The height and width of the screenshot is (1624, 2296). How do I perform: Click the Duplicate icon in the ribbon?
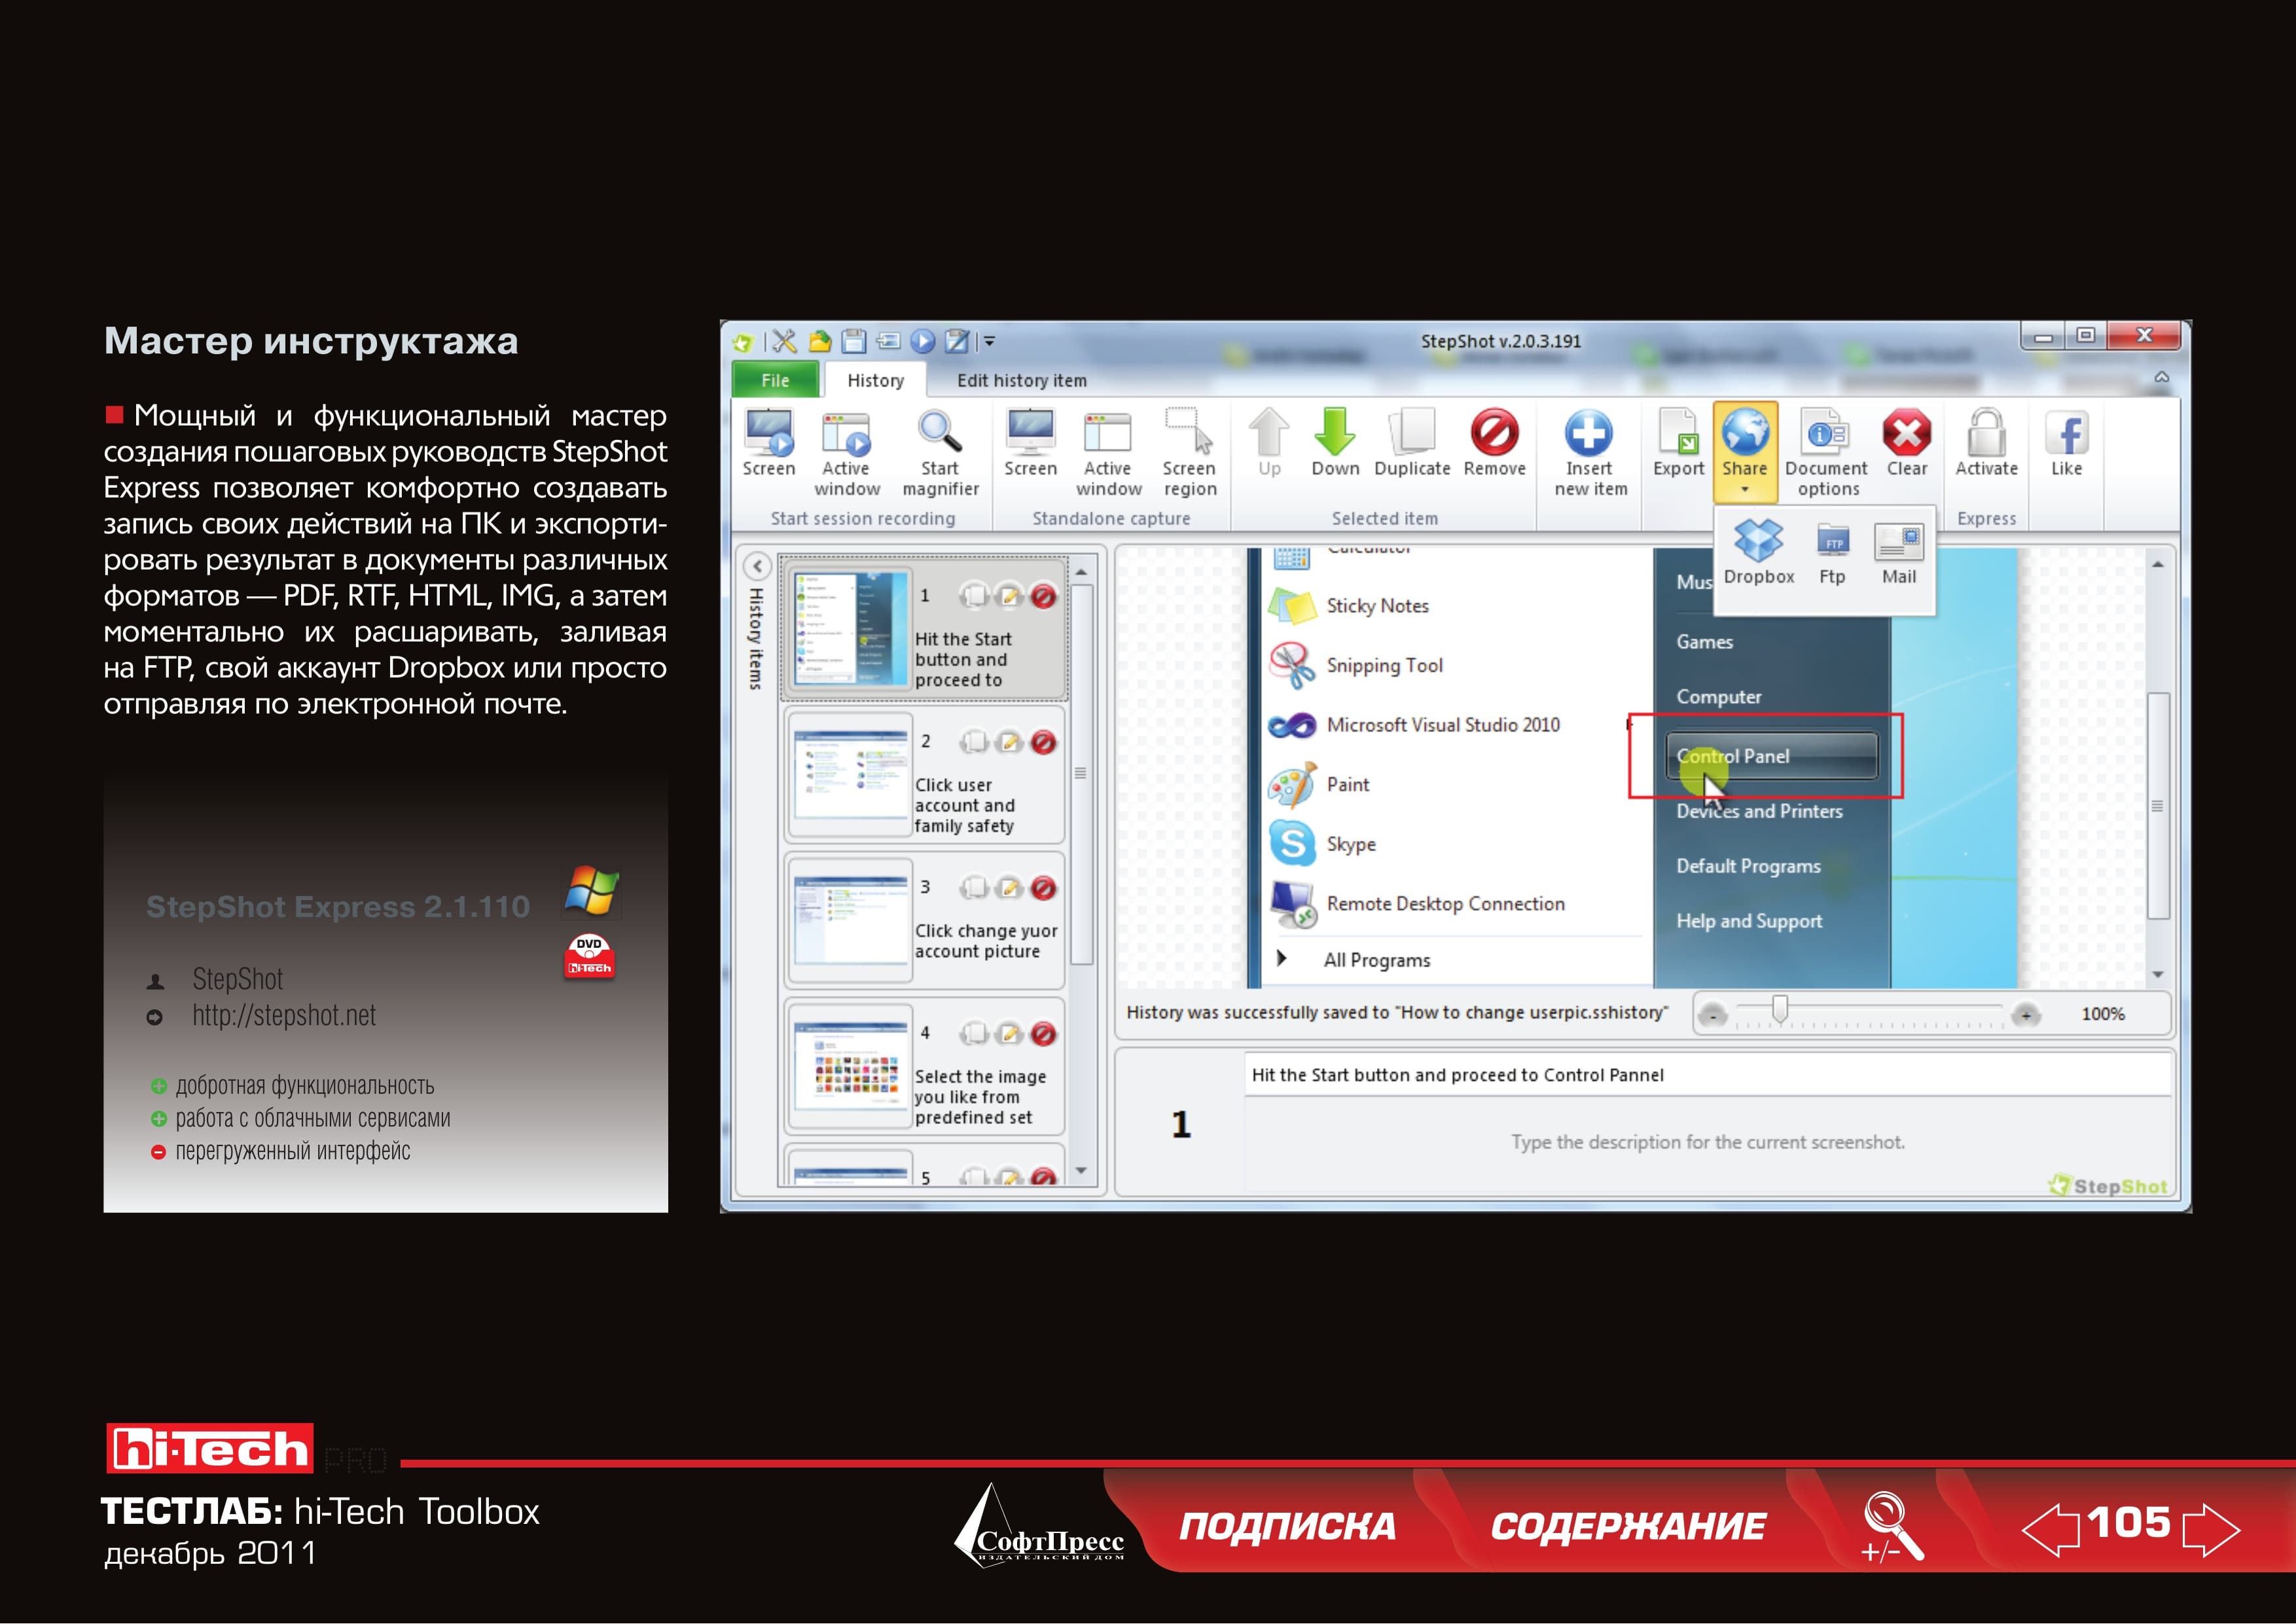tap(1412, 432)
